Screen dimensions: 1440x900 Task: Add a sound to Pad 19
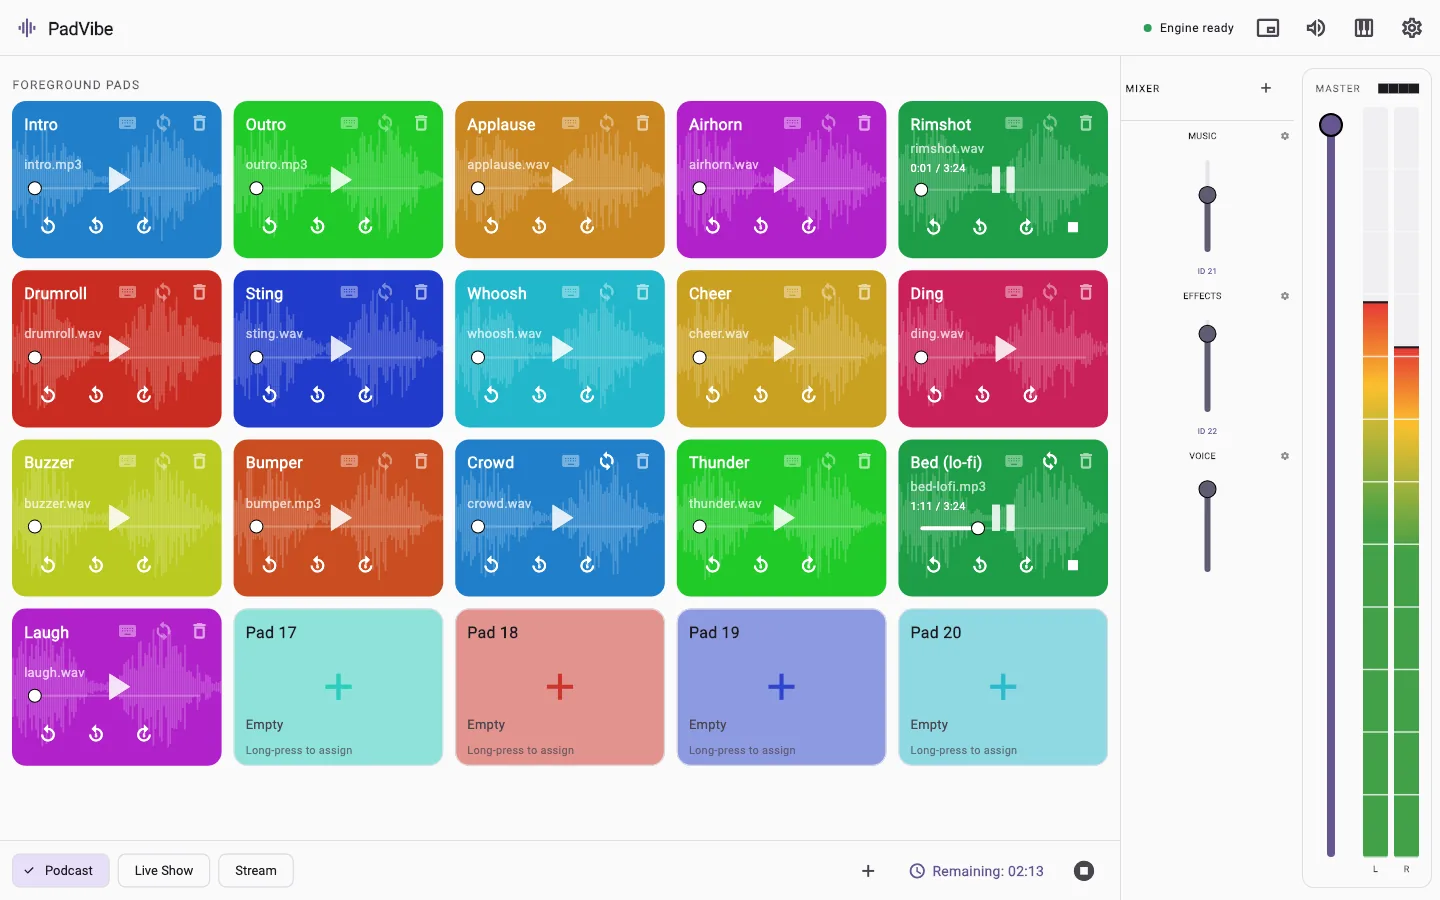(x=781, y=687)
